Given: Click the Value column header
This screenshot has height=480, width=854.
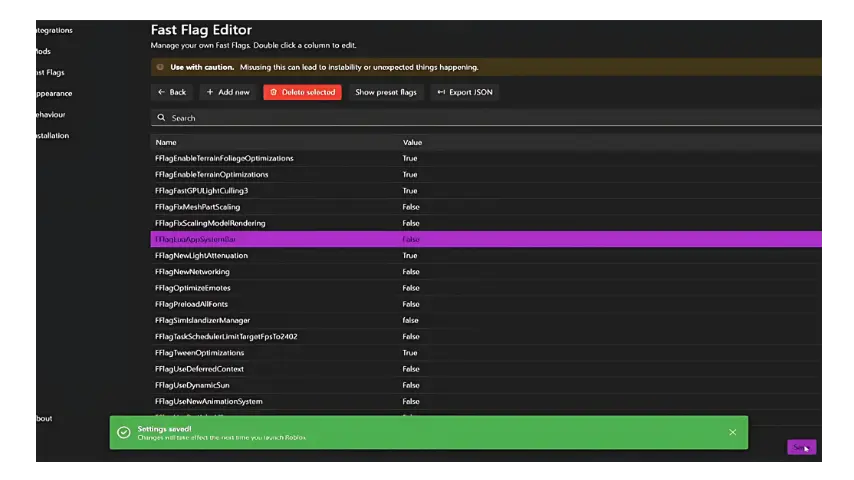Looking at the screenshot, I should tap(412, 142).
